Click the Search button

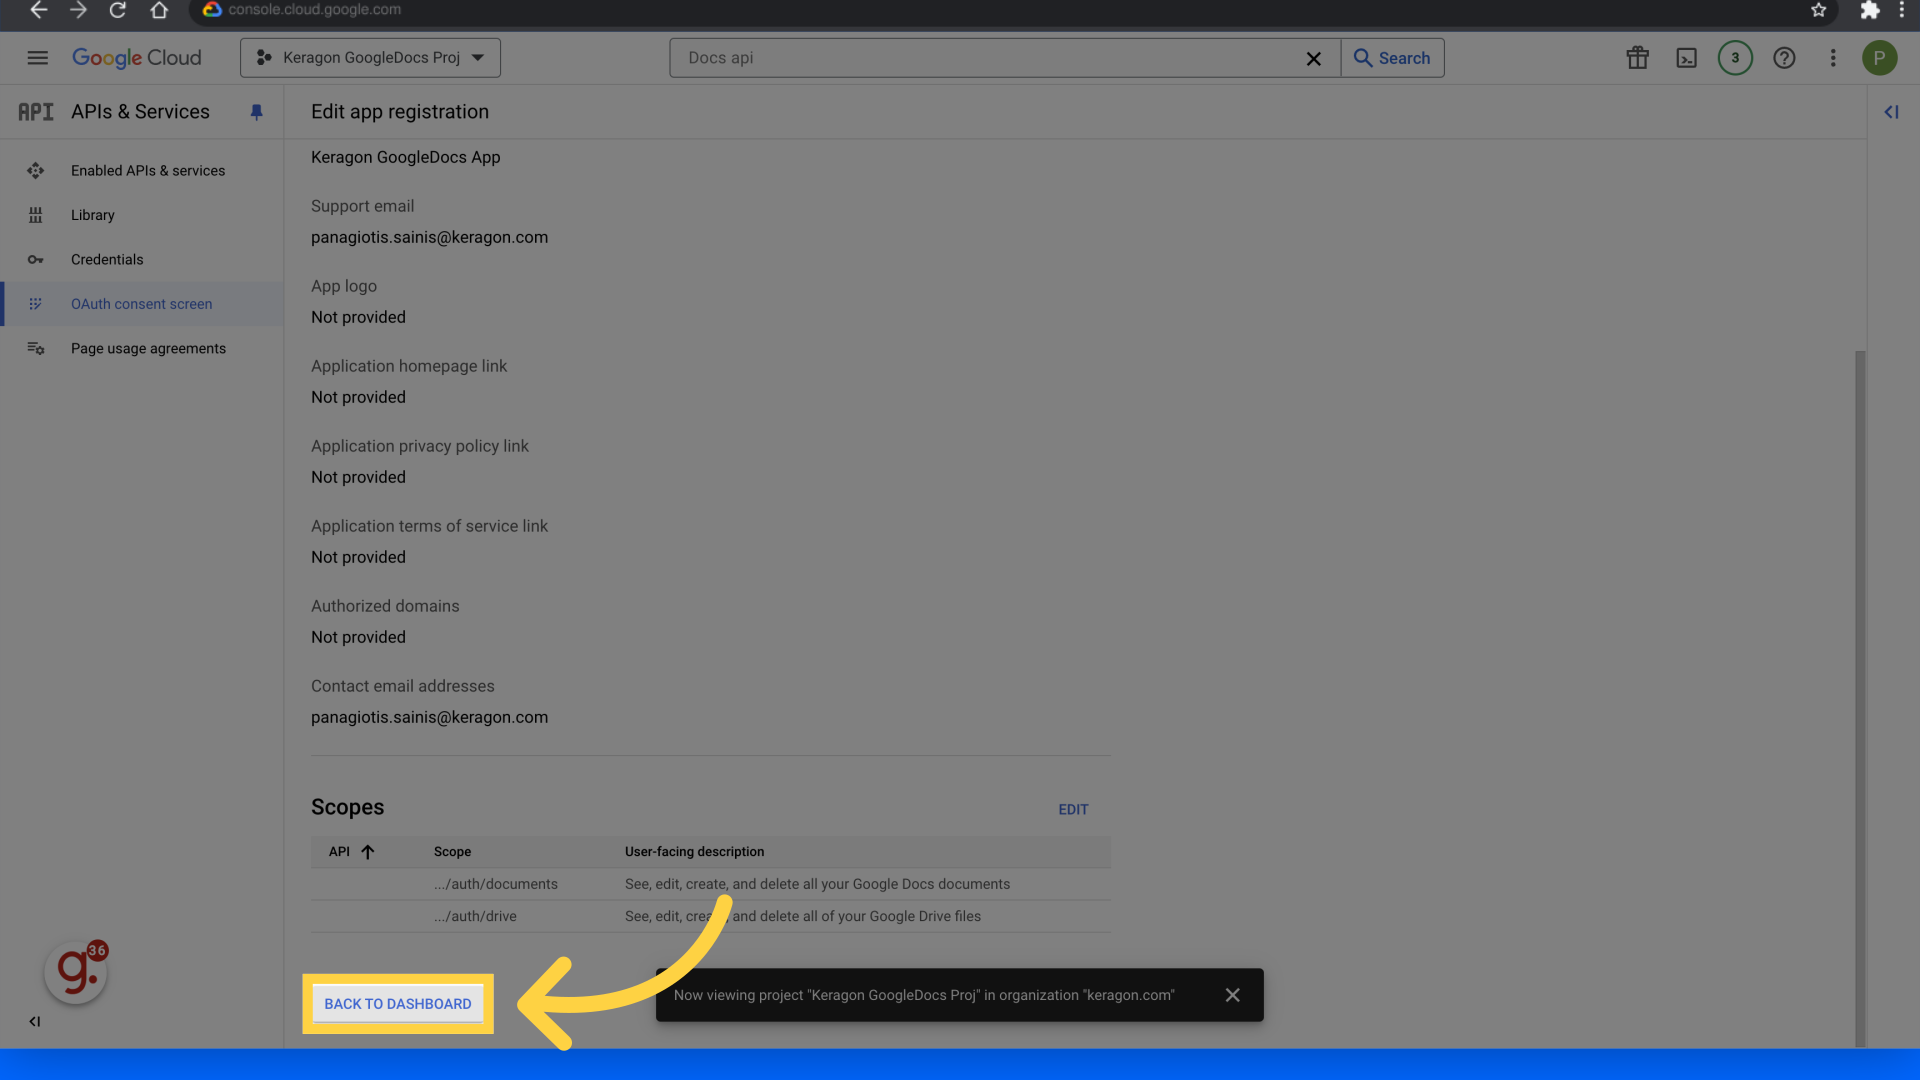pyautogui.click(x=1392, y=58)
